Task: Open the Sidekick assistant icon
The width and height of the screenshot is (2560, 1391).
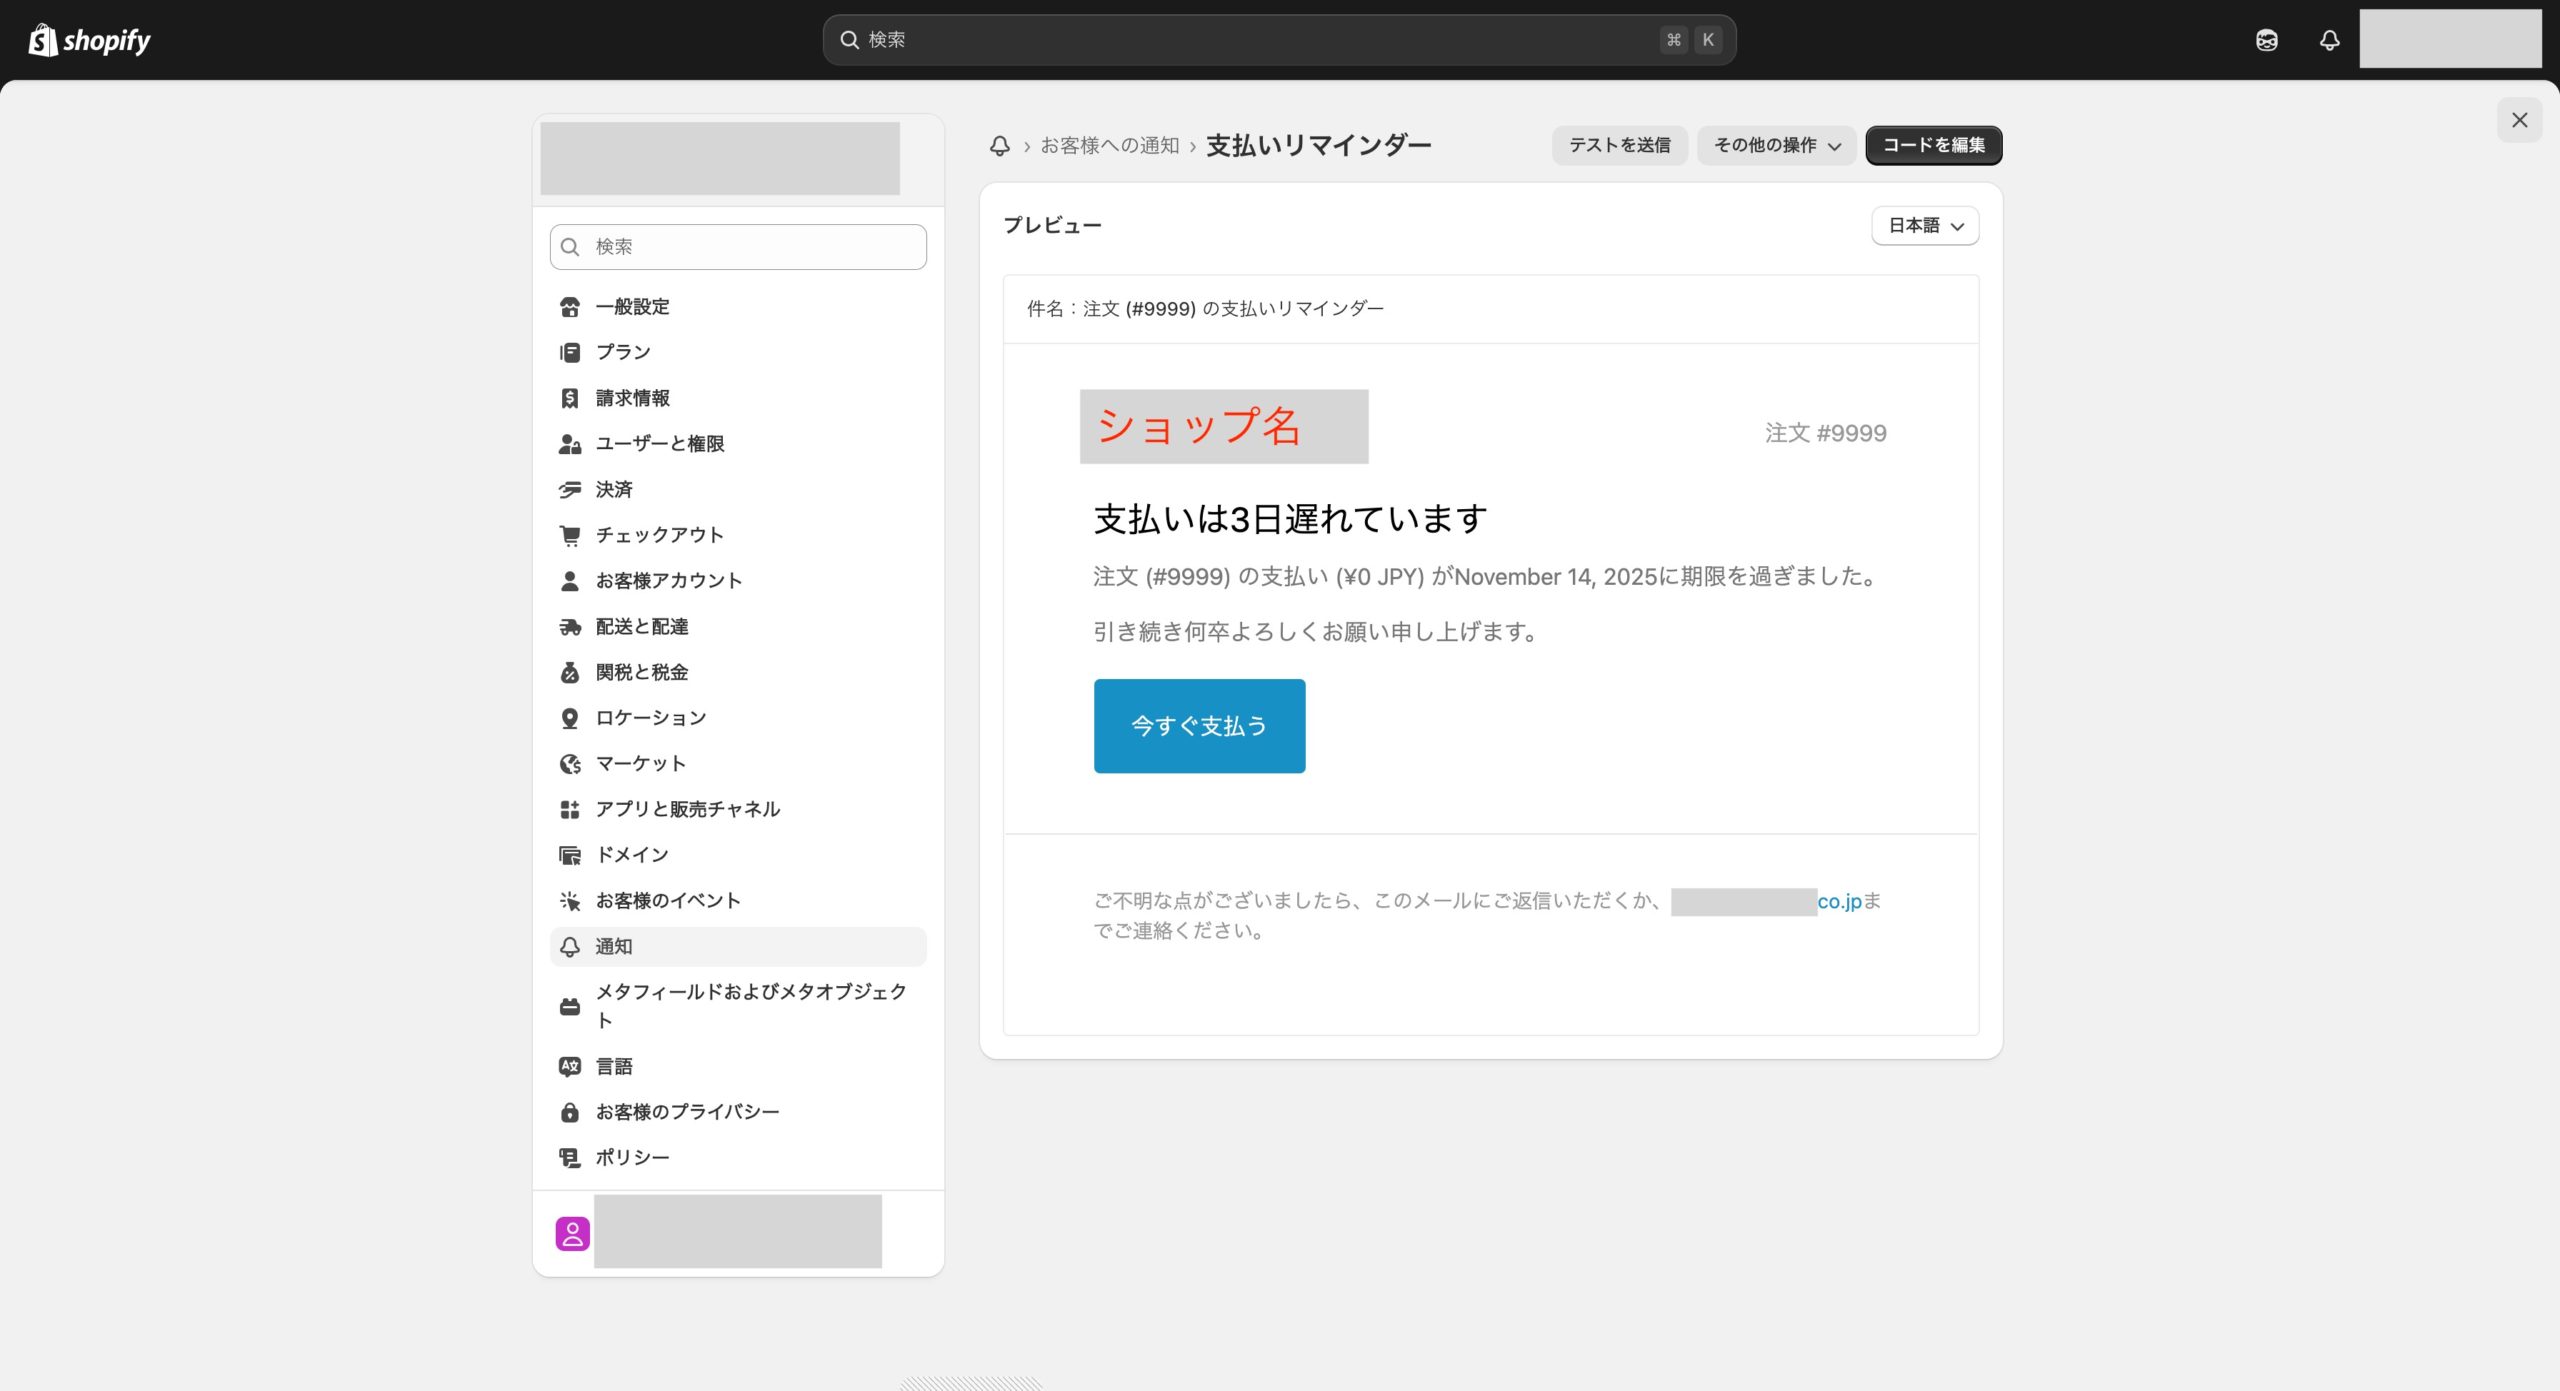Action: [2267, 40]
